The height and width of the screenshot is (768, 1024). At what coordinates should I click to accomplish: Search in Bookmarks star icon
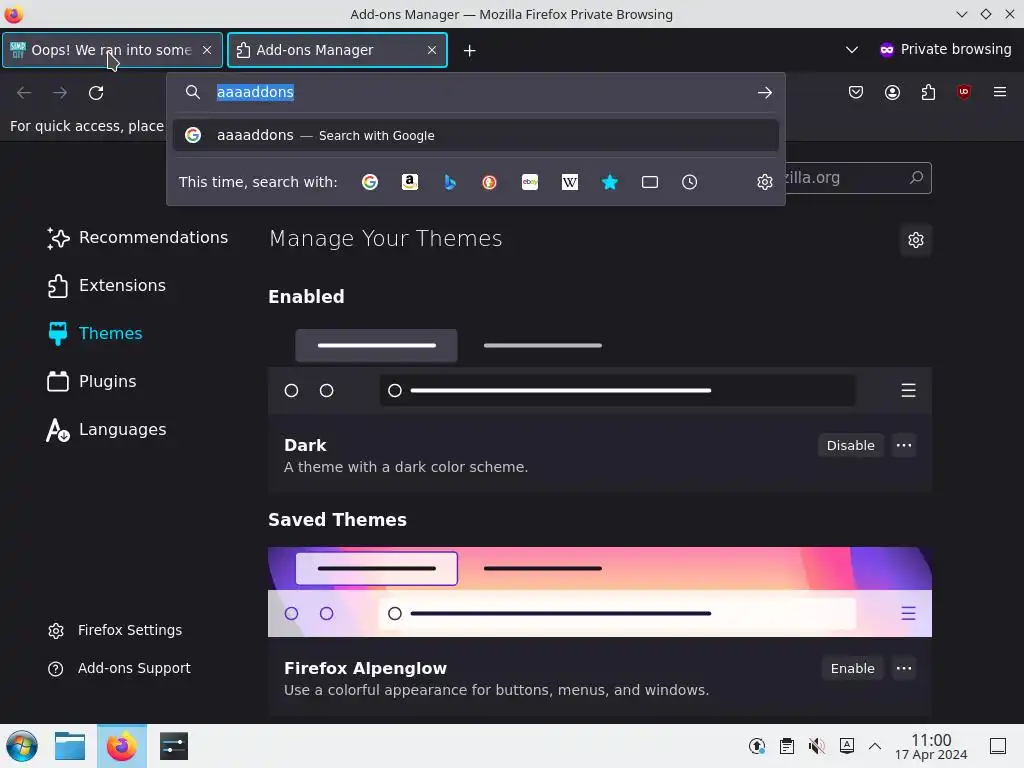pyautogui.click(x=609, y=182)
